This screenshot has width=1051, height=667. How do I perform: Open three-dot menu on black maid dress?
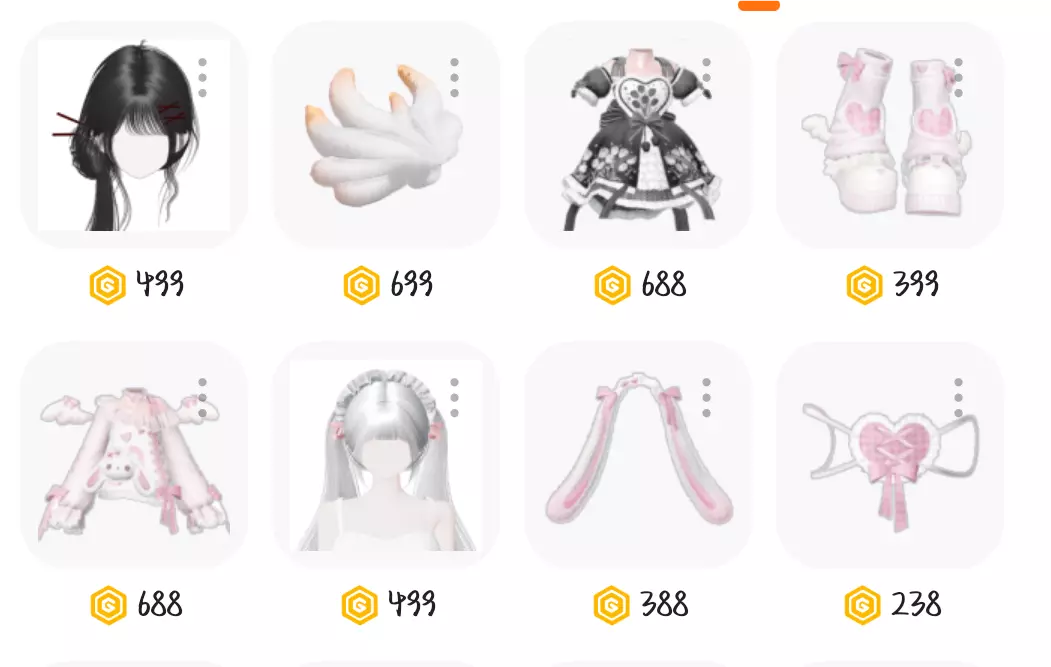[x=706, y=78]
